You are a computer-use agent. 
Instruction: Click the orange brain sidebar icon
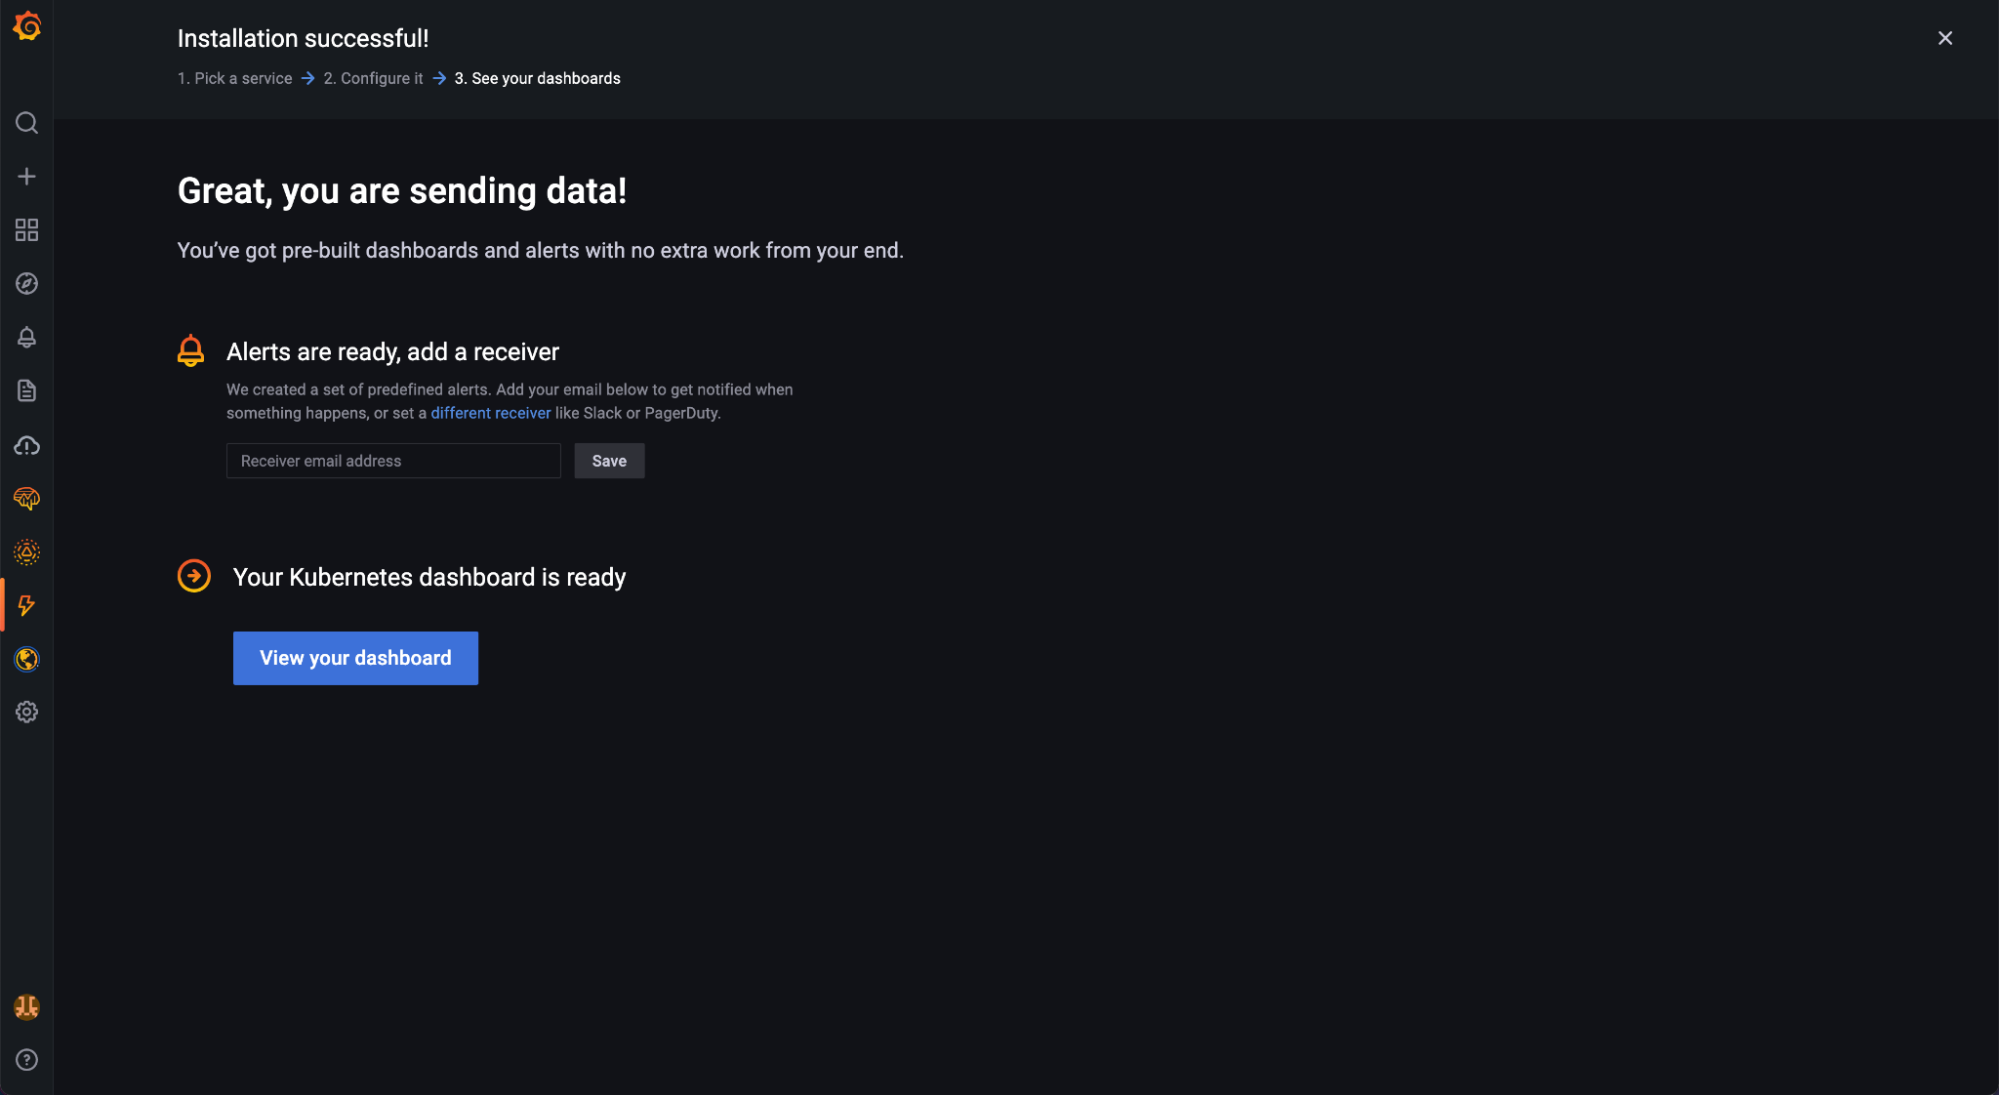tap(27, 498)
